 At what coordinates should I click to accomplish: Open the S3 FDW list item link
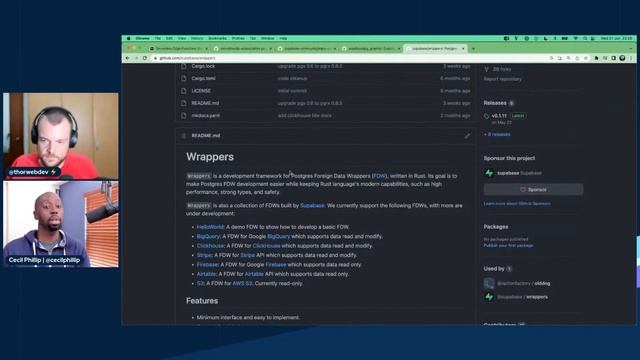click(200, 283)
